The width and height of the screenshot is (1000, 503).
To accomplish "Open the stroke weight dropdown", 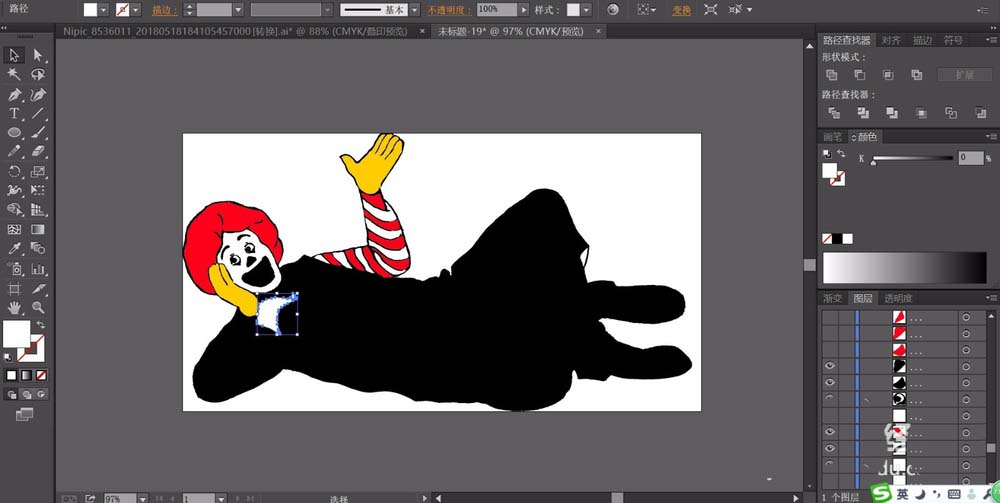I will pos(237,9).
